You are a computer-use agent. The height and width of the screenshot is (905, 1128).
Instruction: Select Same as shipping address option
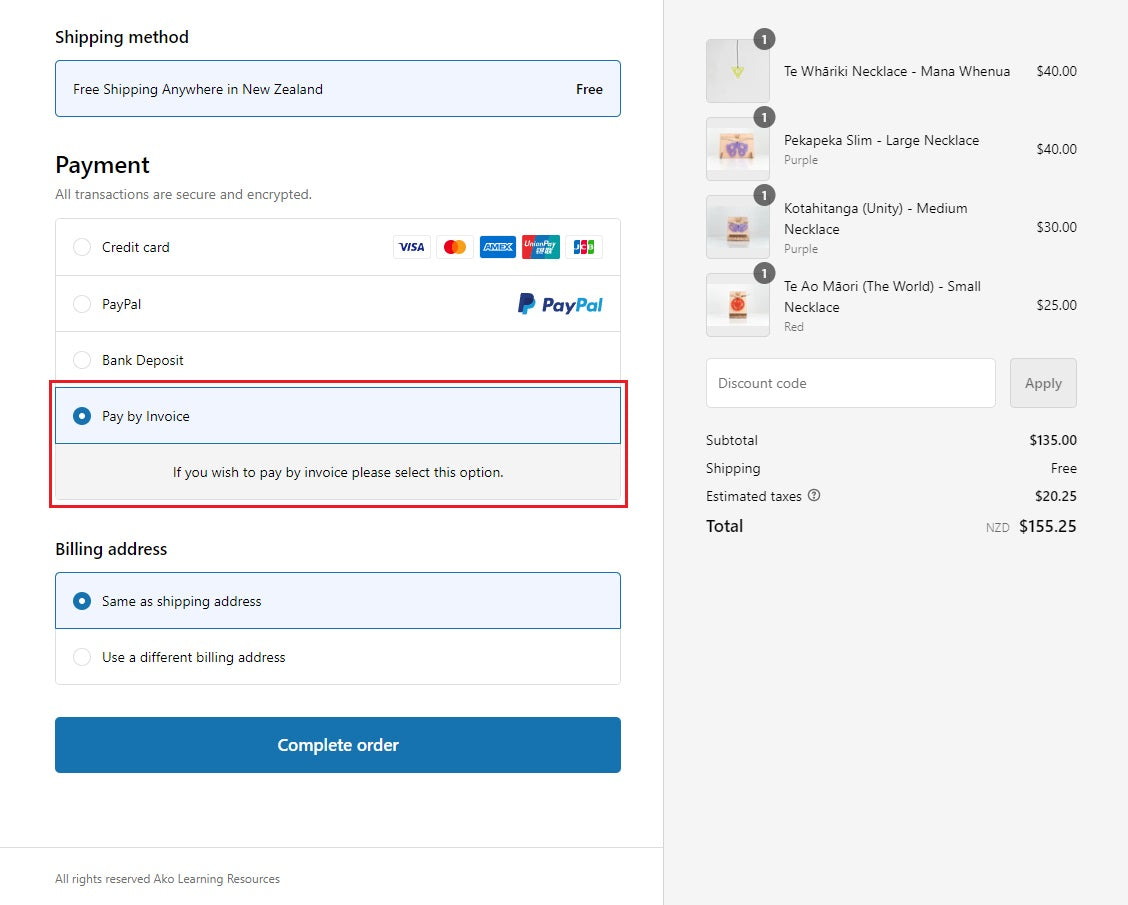point(82,601)
